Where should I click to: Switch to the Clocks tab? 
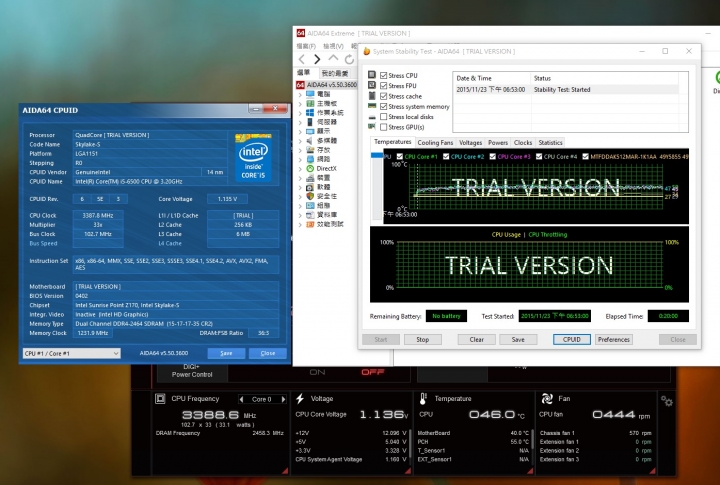pyautogui.click(x=523, y=143)
